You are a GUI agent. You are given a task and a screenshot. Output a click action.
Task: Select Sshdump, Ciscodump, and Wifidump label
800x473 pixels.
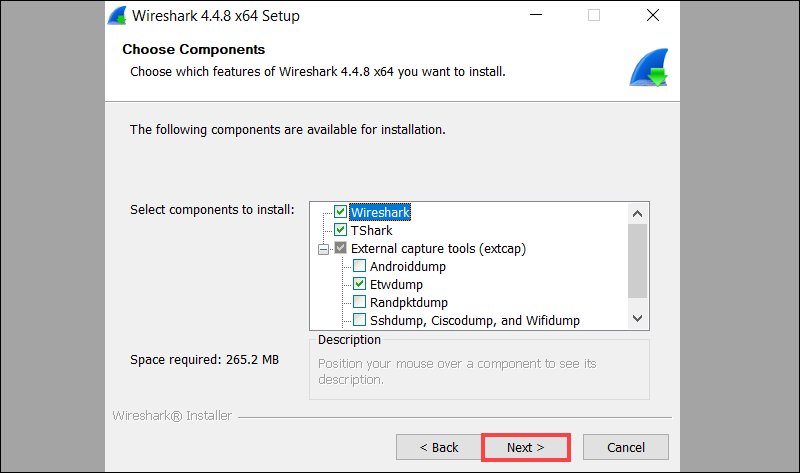click(x=474, y=320)
